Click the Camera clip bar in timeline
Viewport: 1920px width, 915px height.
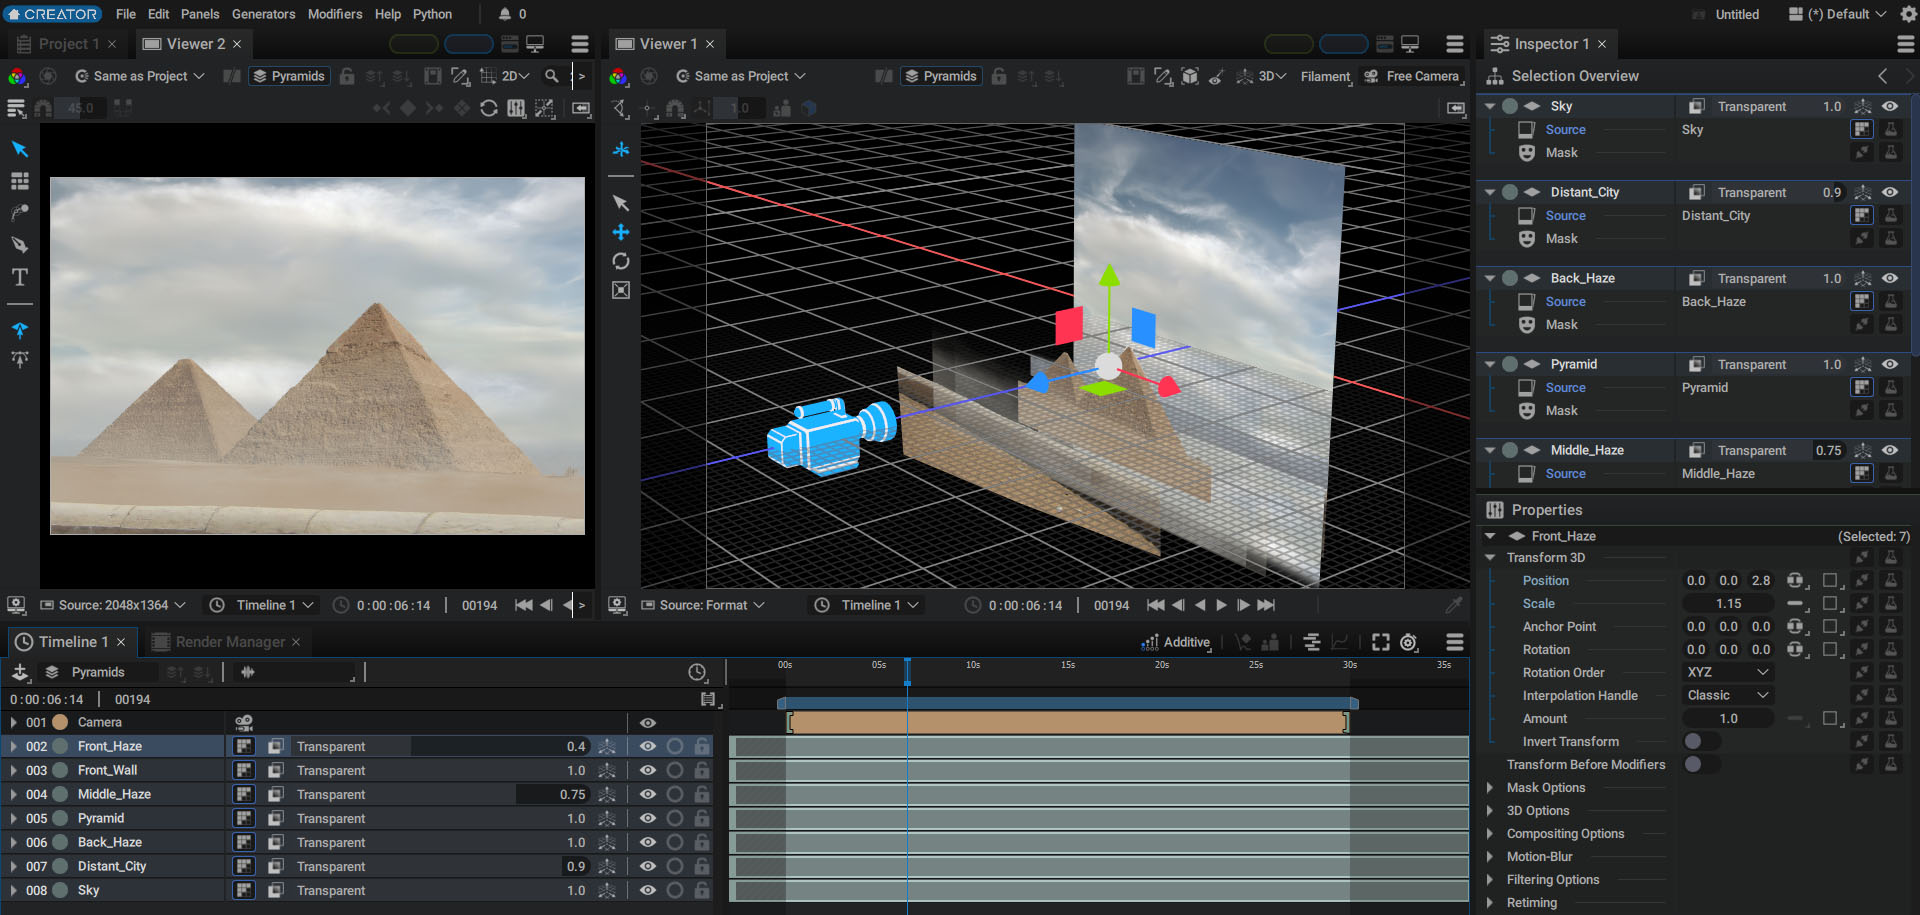1068,722
